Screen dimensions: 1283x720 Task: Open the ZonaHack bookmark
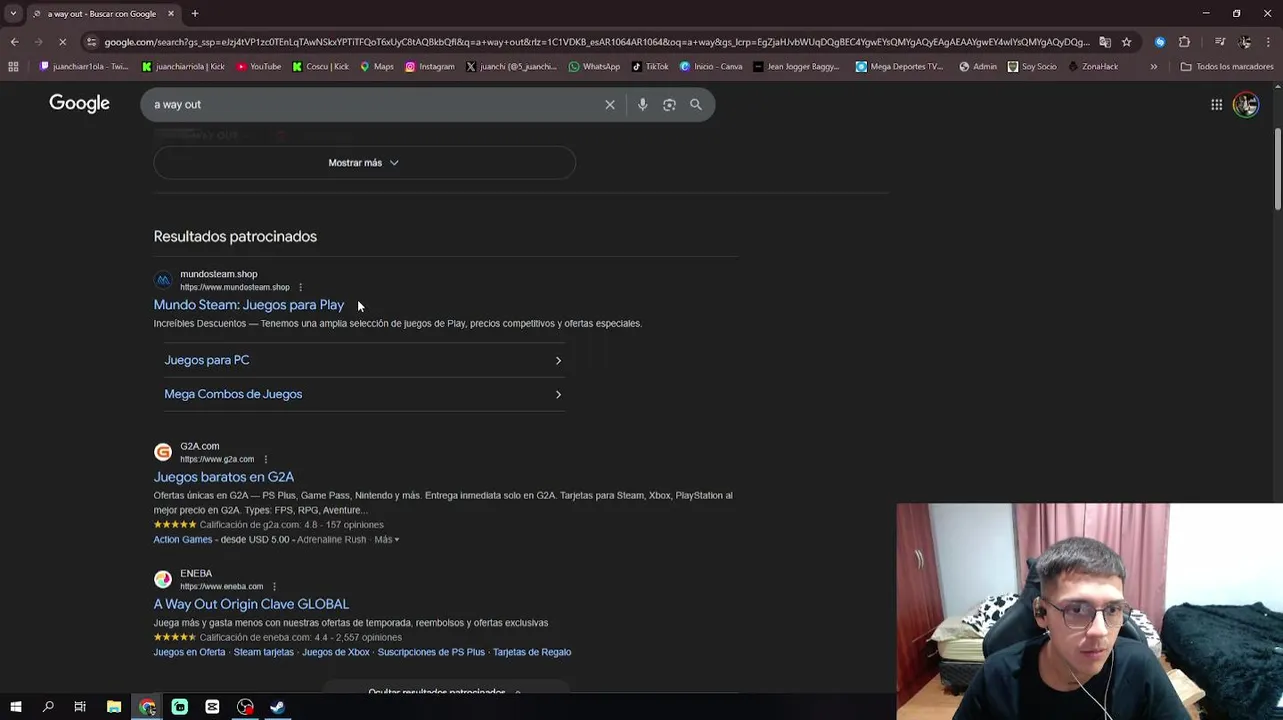[1093, 66]
